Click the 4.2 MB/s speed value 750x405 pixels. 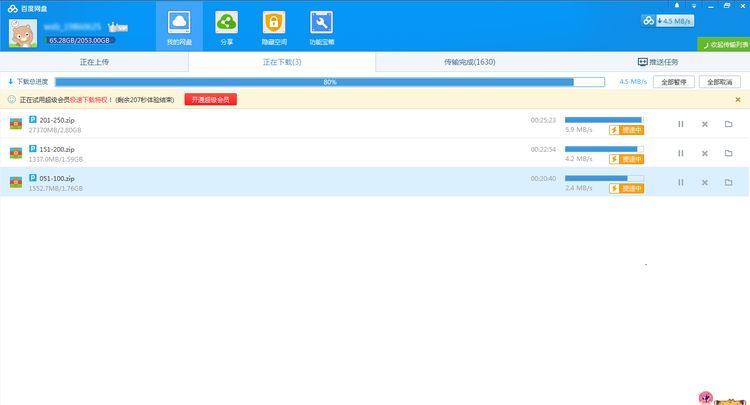point(578,159)
